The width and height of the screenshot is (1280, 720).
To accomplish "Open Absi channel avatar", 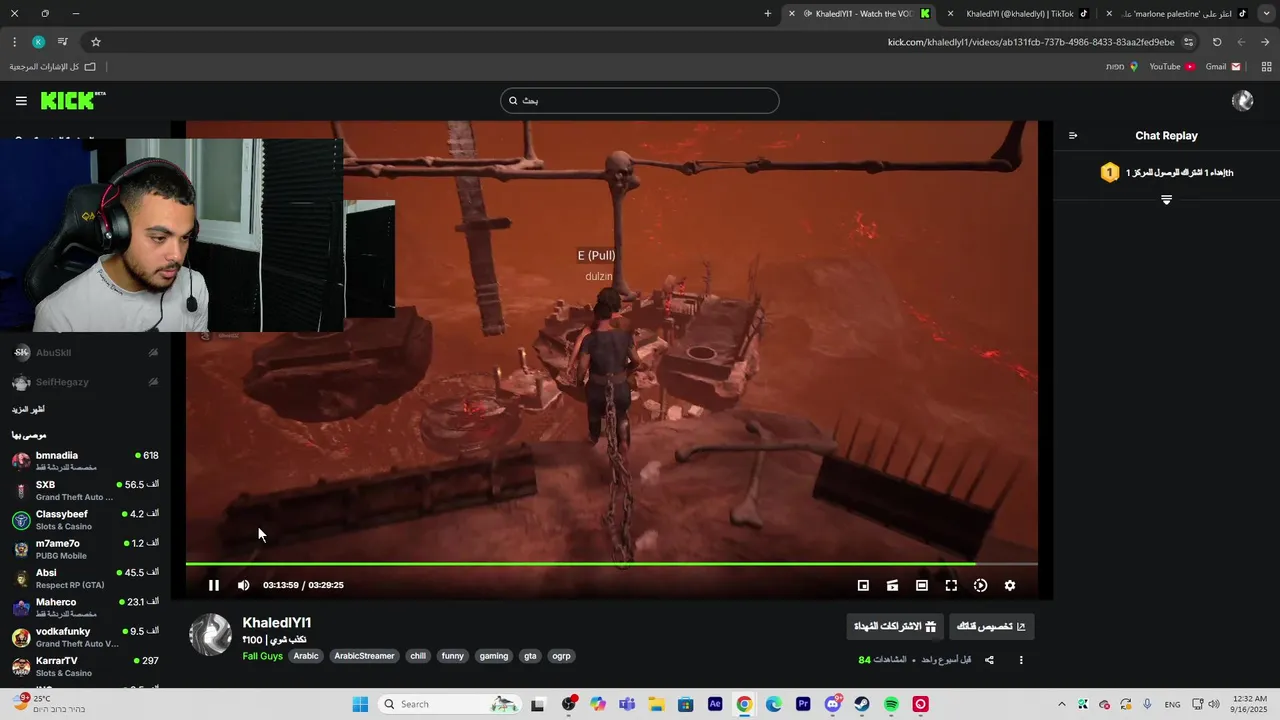I will click(20, 579).
